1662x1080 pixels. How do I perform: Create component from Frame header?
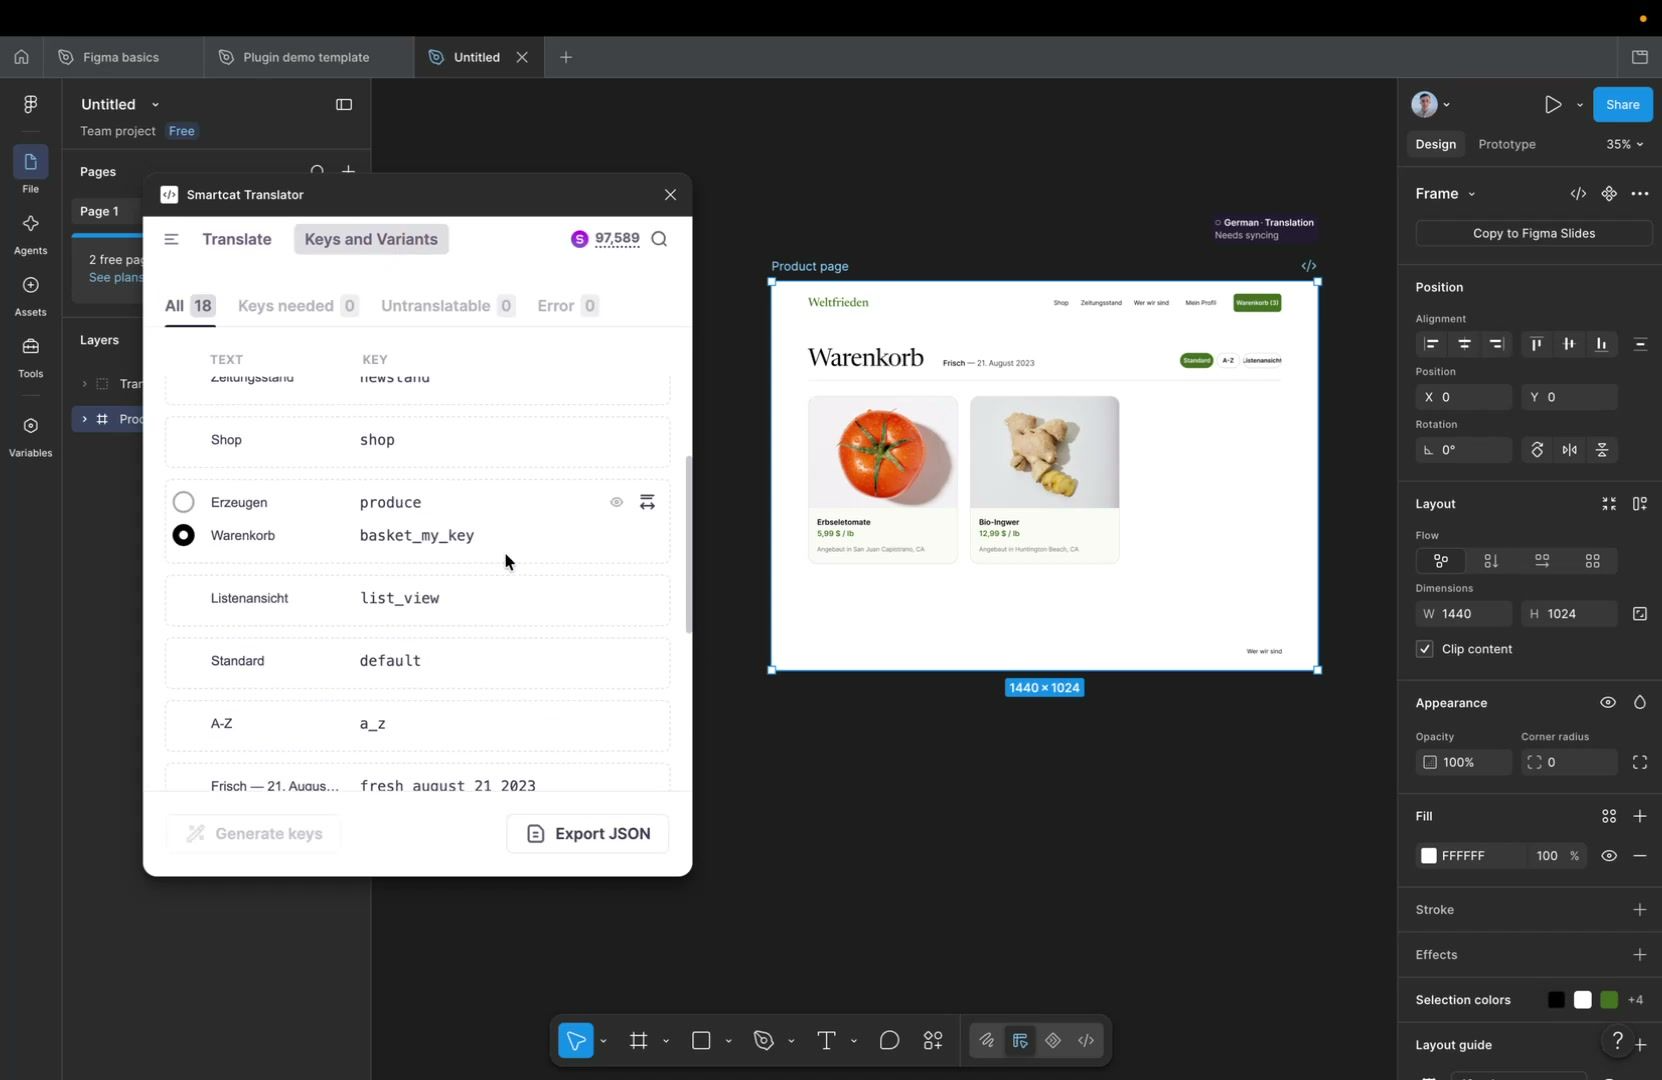(1609, 194)
